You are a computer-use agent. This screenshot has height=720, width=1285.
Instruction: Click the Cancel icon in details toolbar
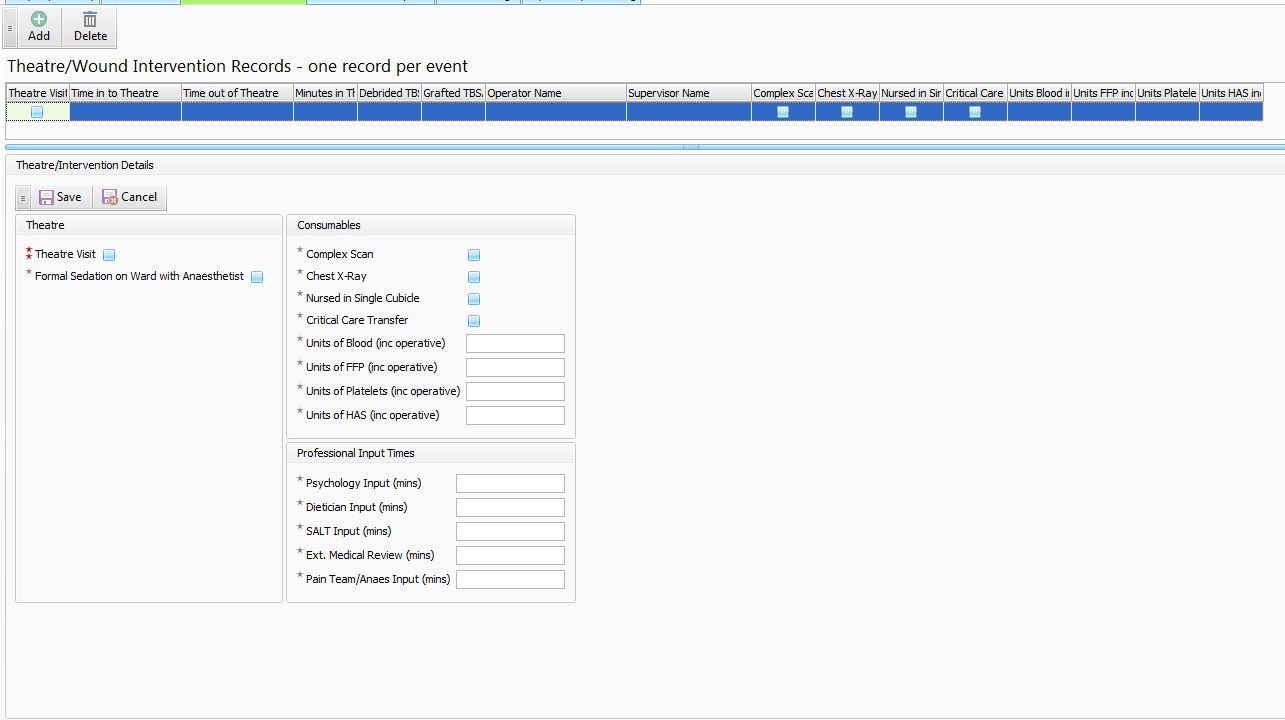(x=110, y=197)
